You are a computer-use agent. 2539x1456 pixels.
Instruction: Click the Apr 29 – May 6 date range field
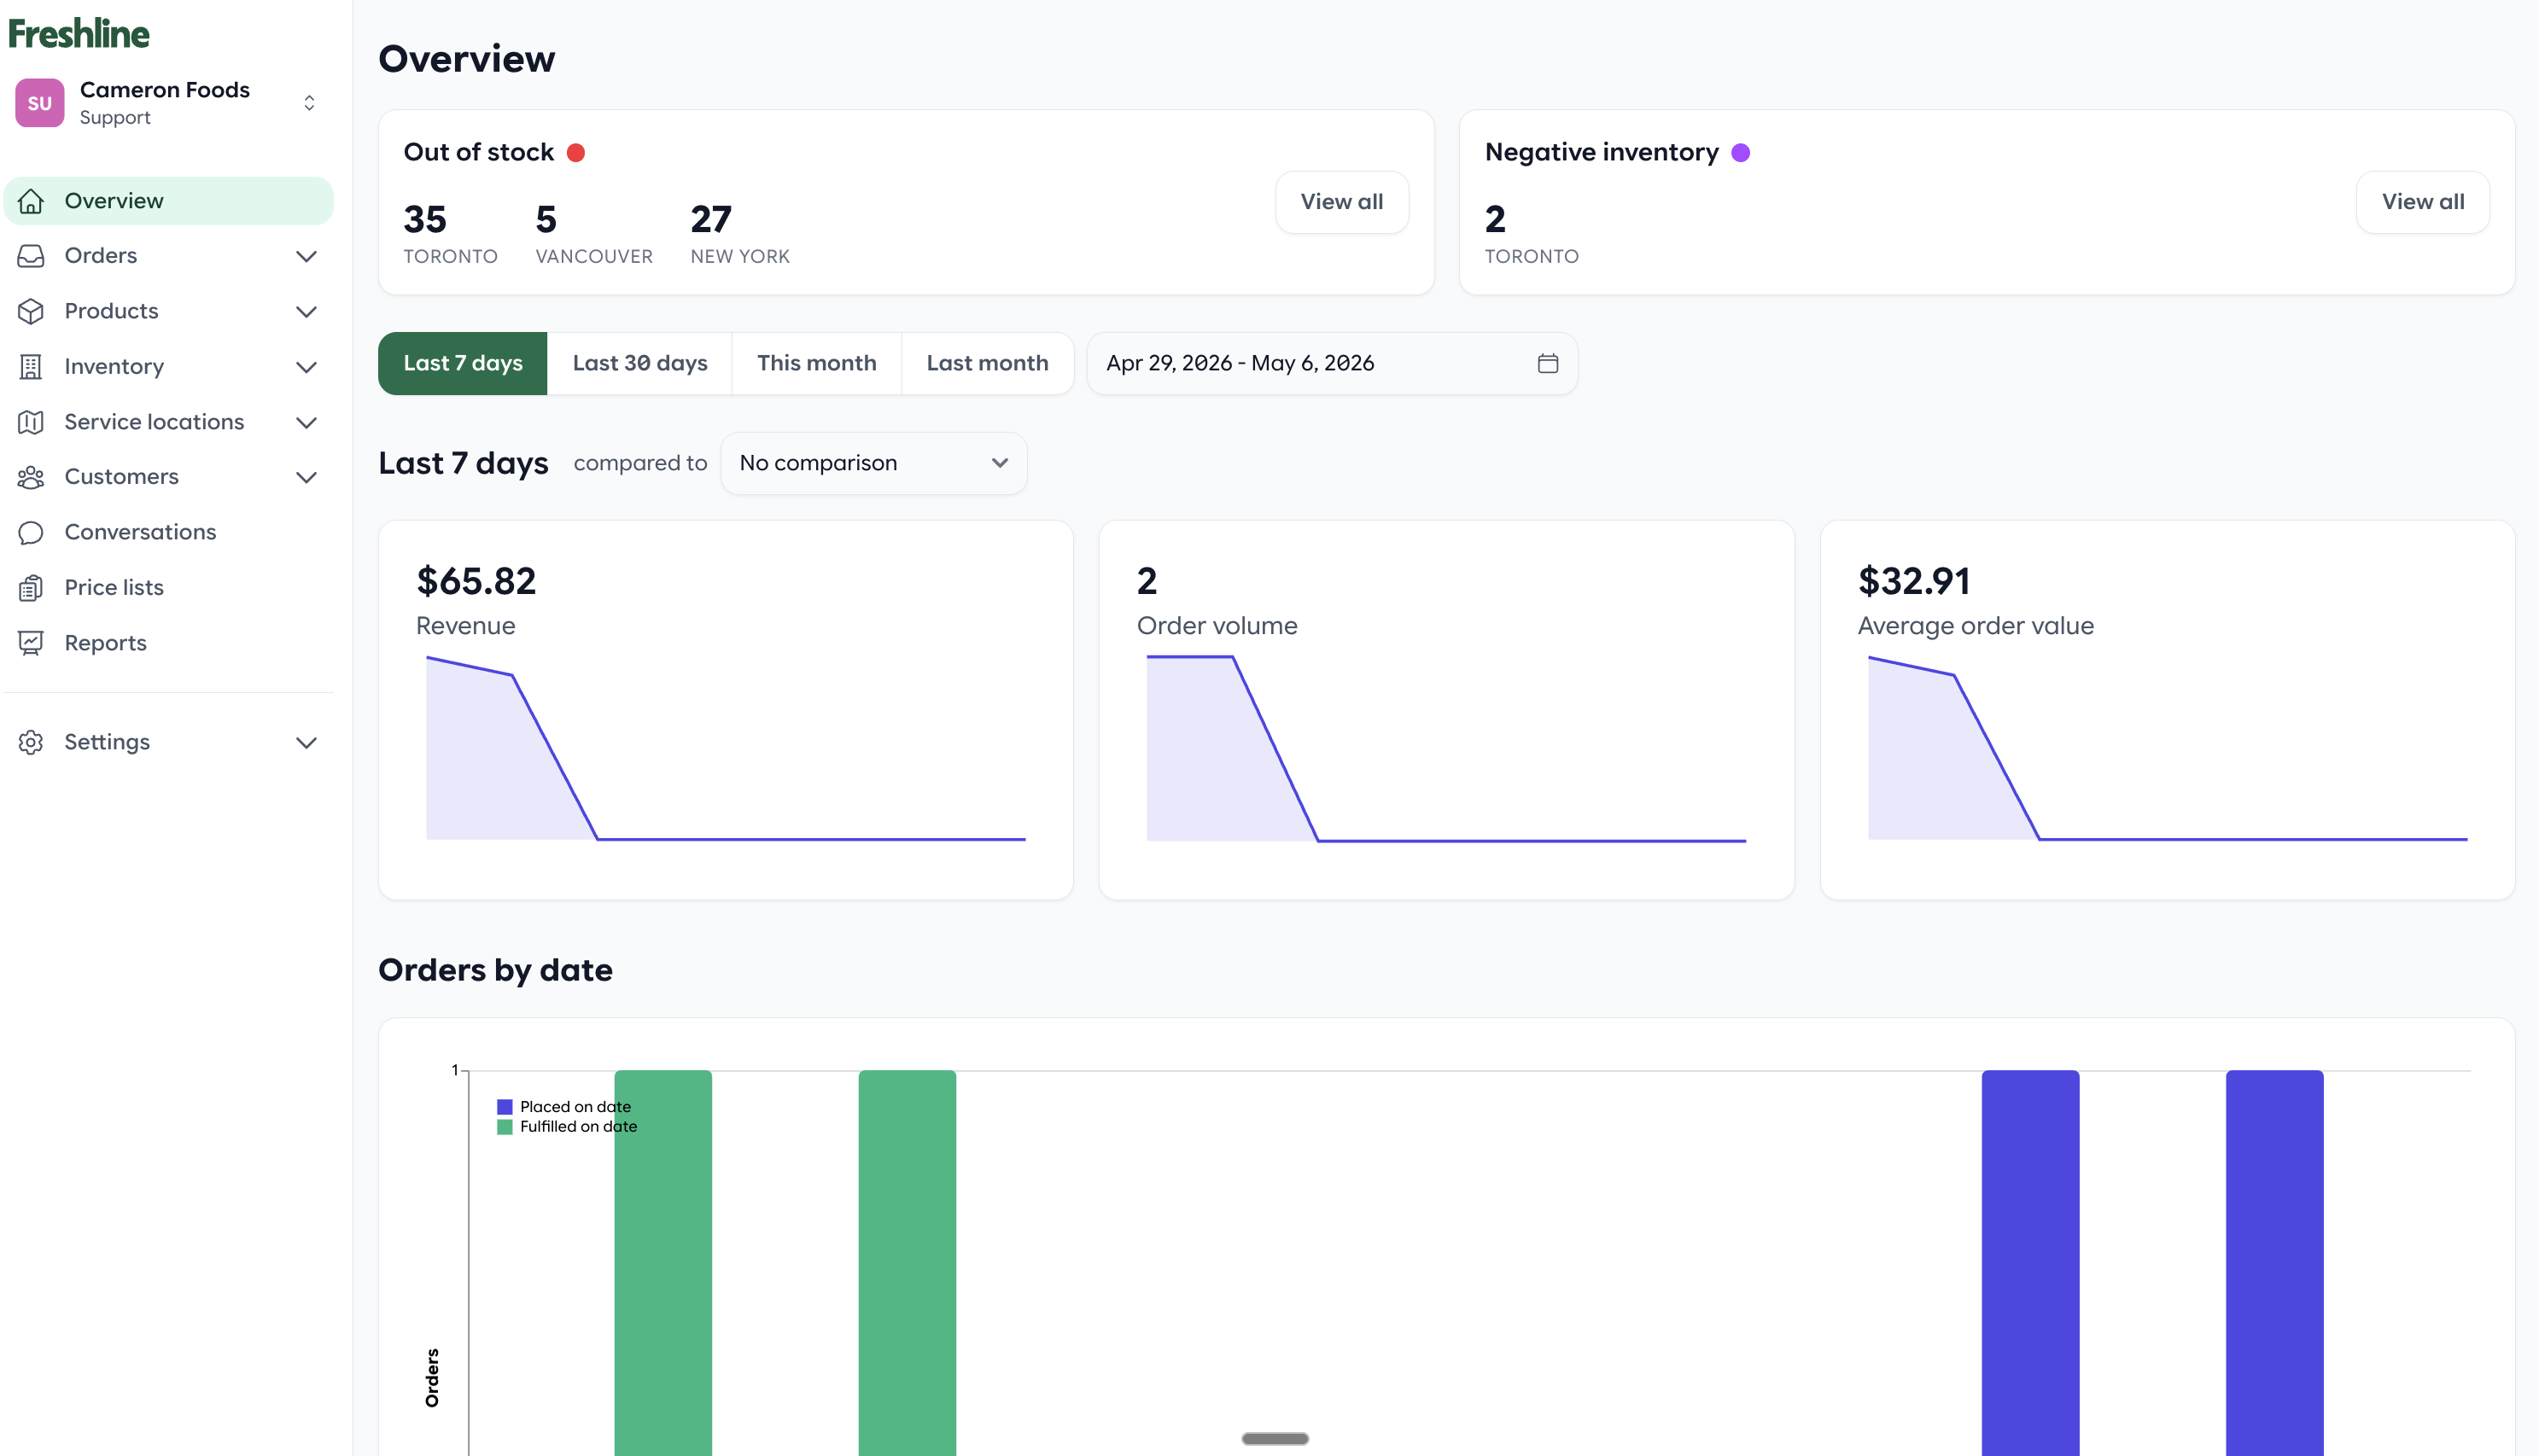tap(1332, 363)
